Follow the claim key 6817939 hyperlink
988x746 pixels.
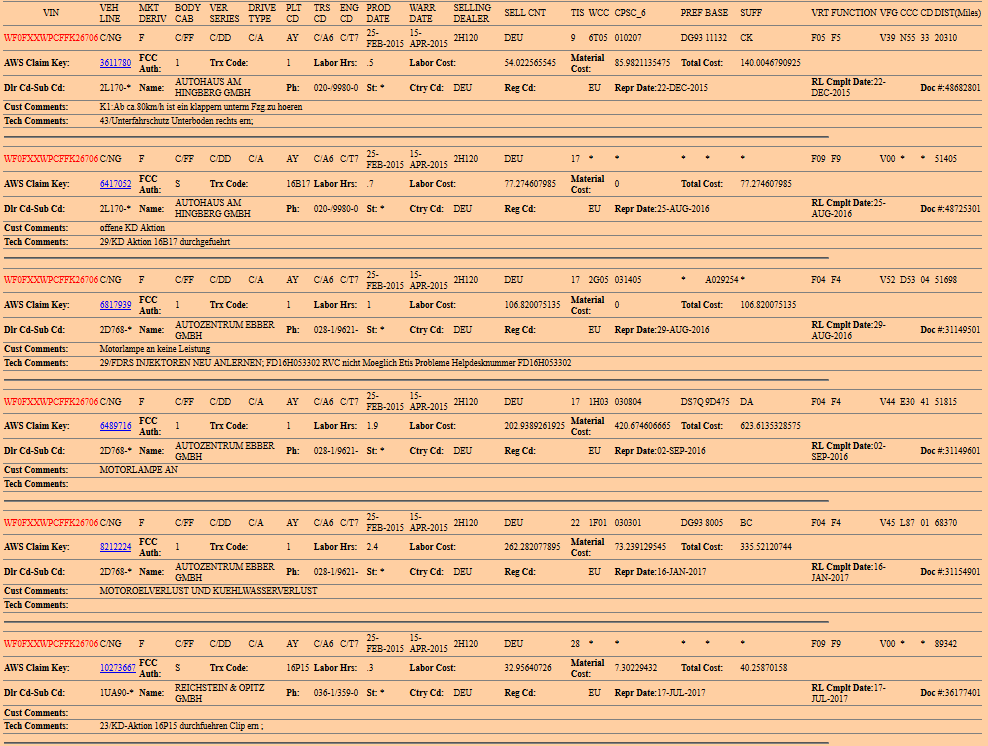[x=115, y=305]
